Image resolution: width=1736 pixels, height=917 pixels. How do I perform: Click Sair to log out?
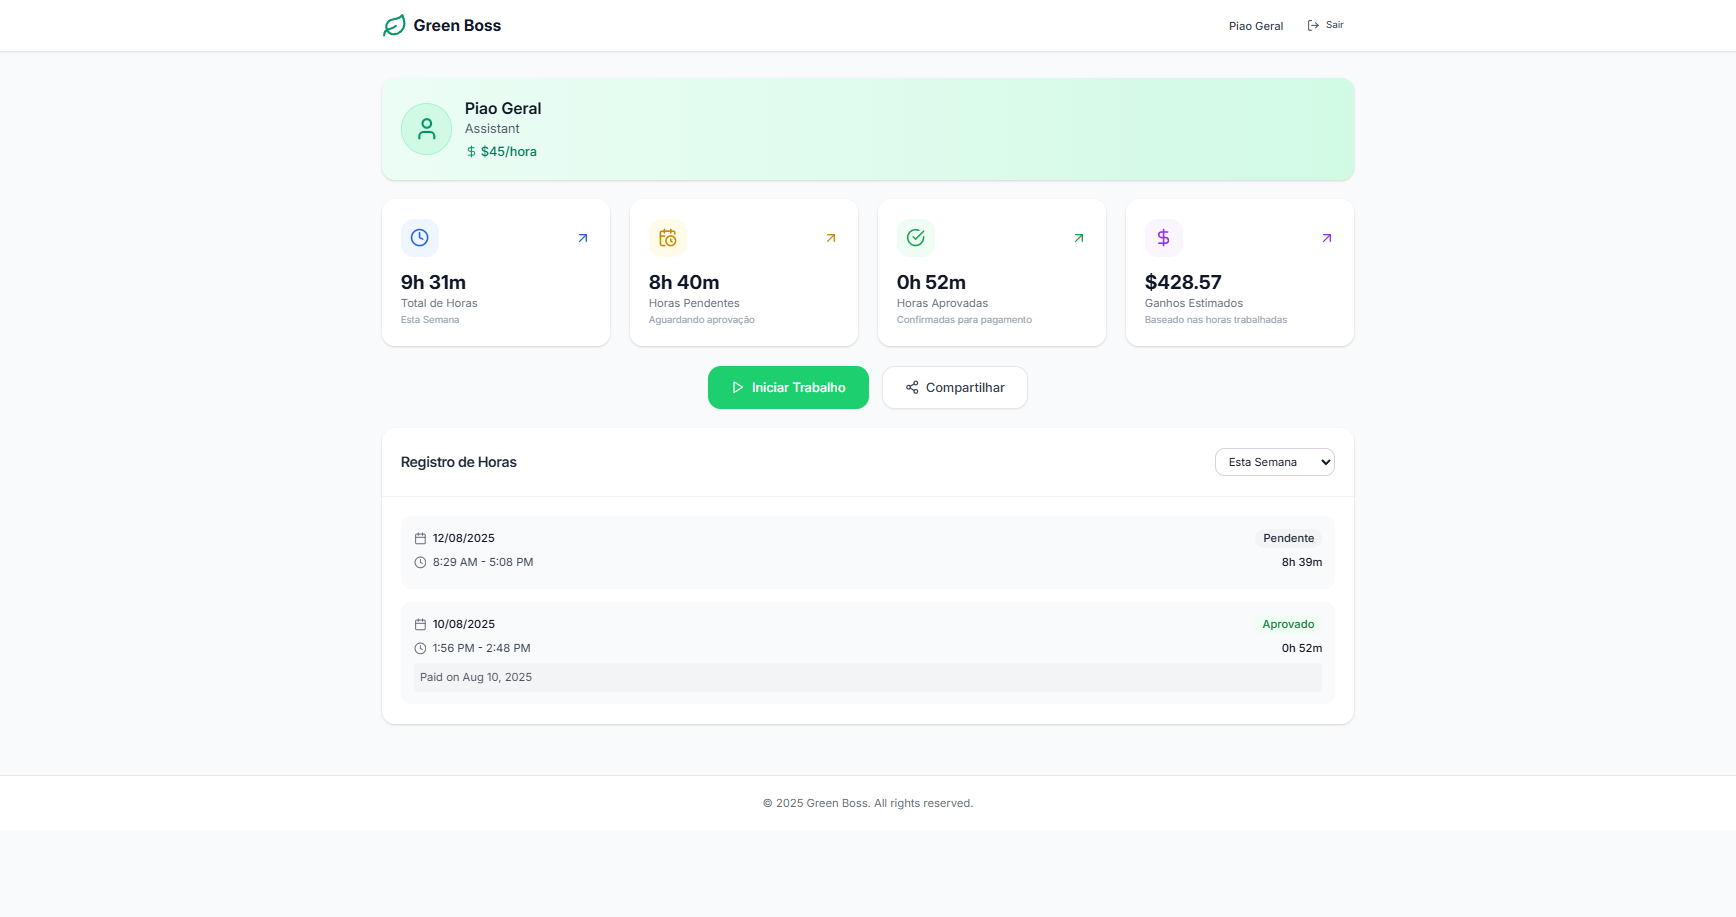coord(1325,24)
